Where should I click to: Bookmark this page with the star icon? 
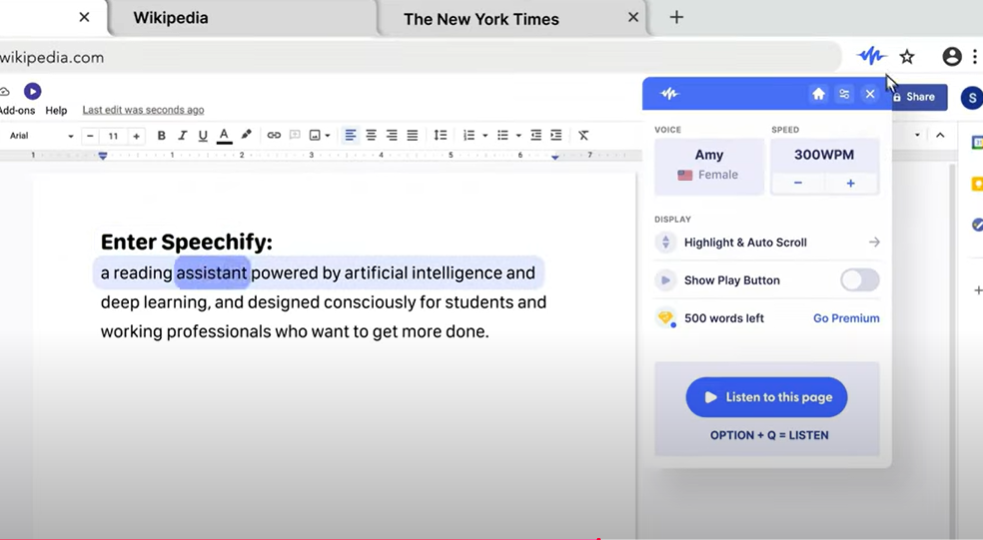click(x=907, y=57)
